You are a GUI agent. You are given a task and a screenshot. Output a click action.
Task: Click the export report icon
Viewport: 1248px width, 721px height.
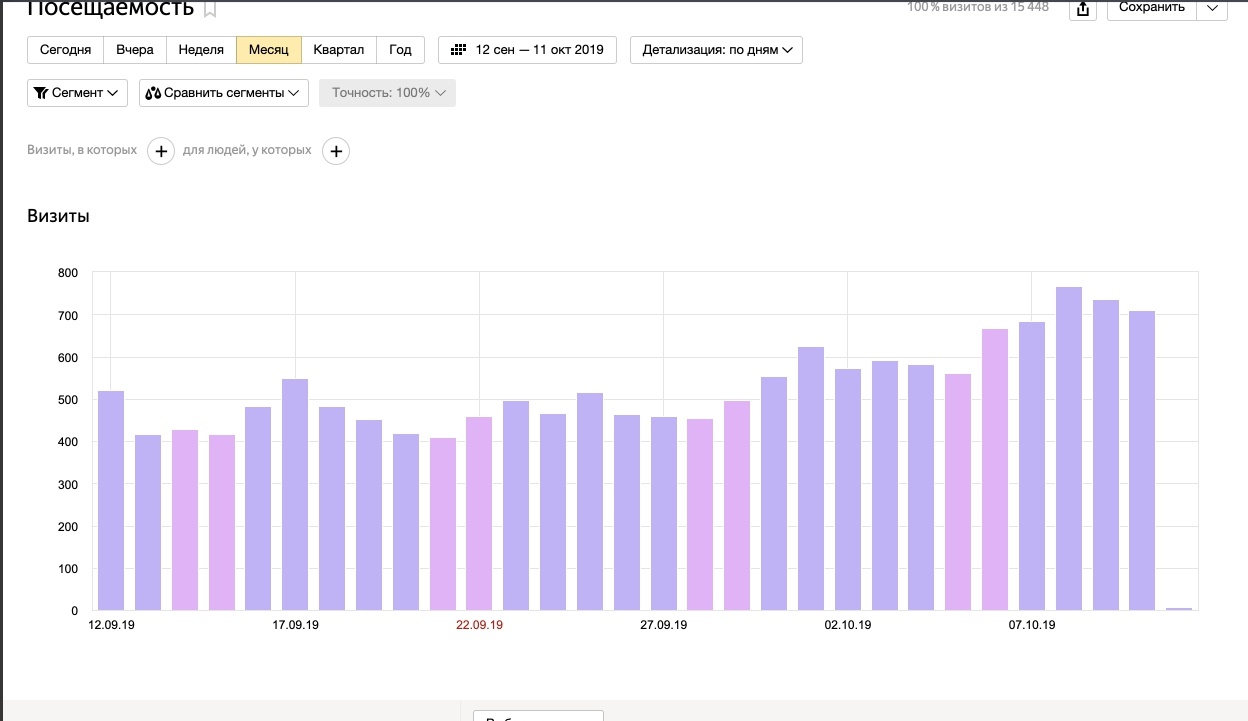click(x=1083, y=9)
